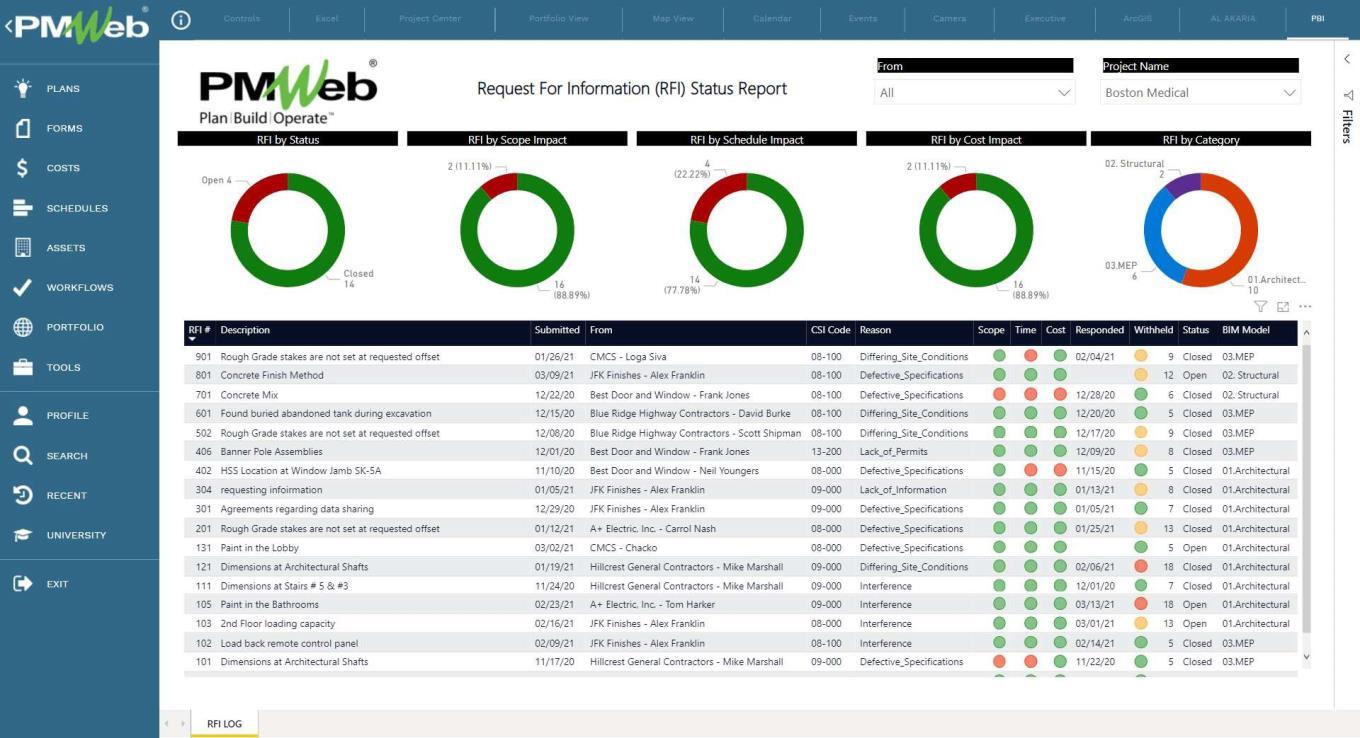Switch to the Excel tab
Viewport: 1360px width, 738px height.
(x=327, y=19)
